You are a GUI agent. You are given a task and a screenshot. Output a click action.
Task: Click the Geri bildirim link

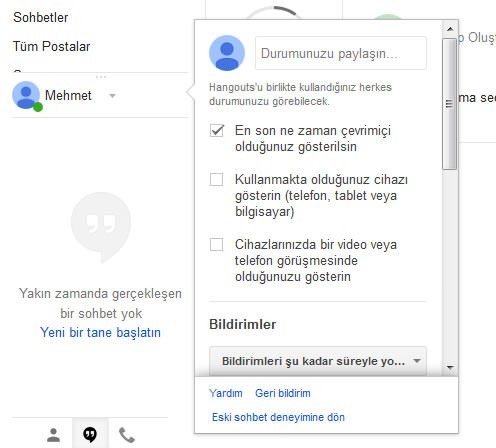tap(283, 393)
